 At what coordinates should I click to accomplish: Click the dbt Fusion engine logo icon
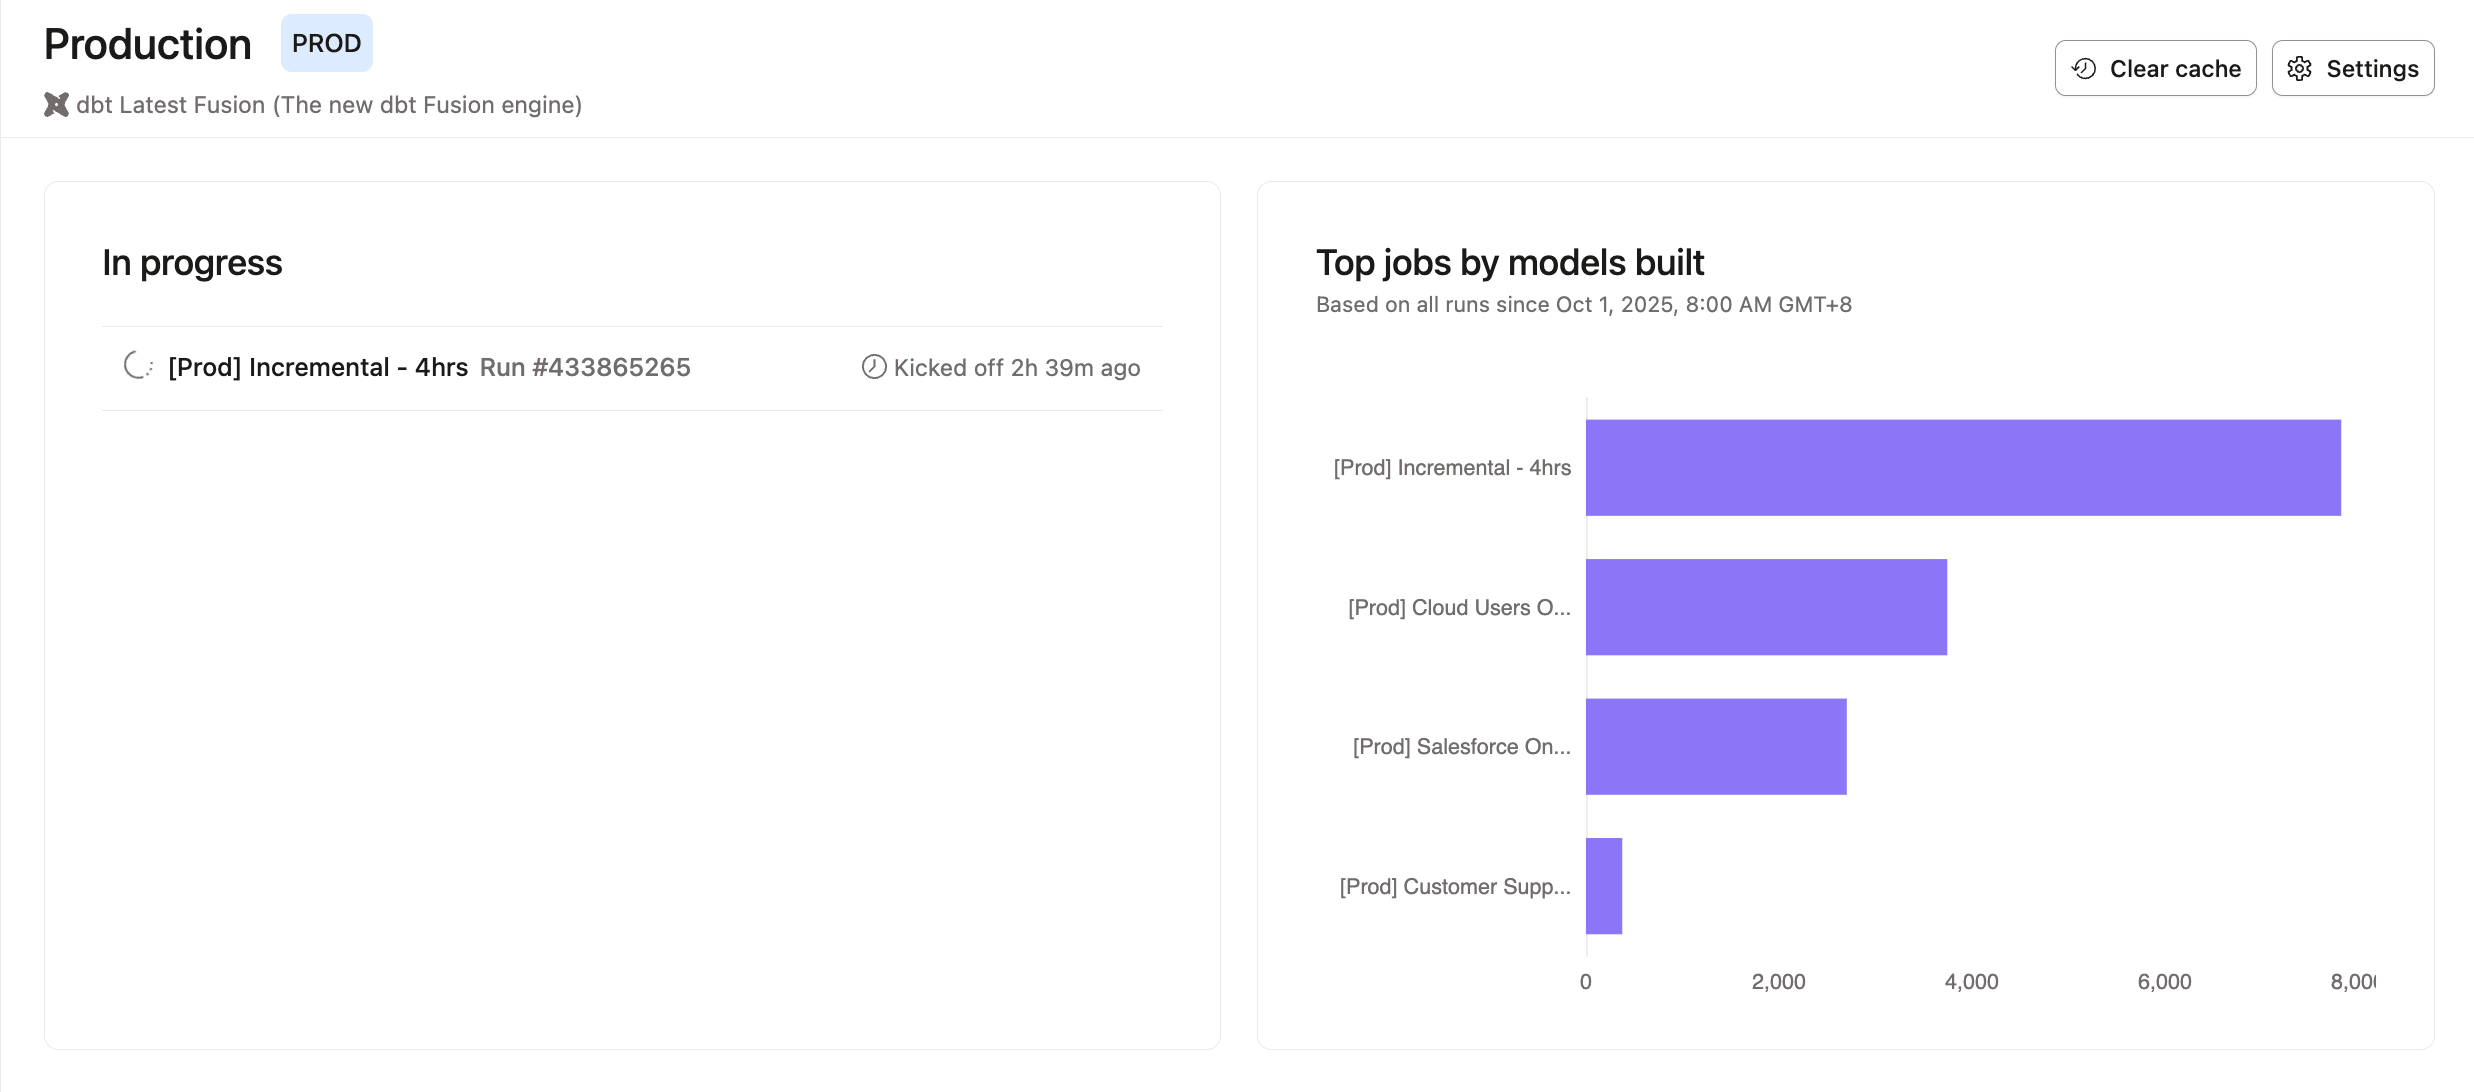click(x=56, y=104)
